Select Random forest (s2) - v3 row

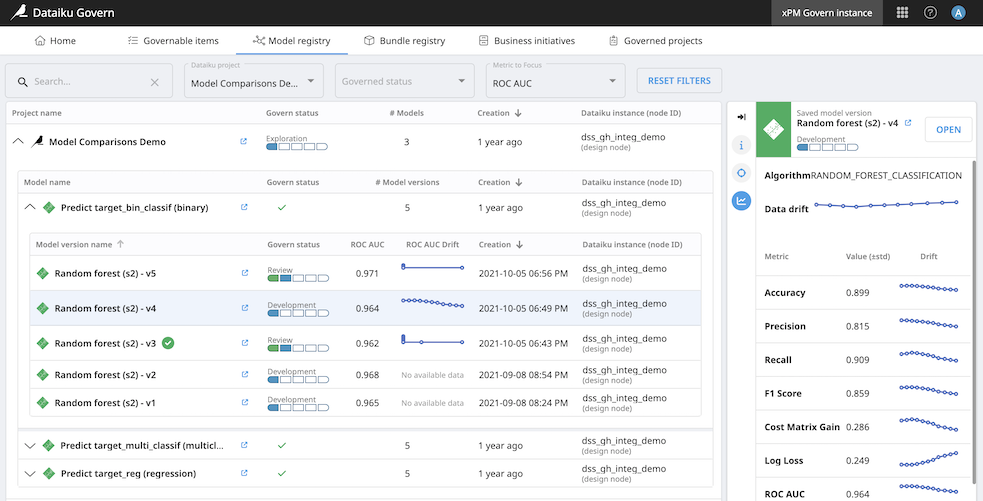pos(365,343)
